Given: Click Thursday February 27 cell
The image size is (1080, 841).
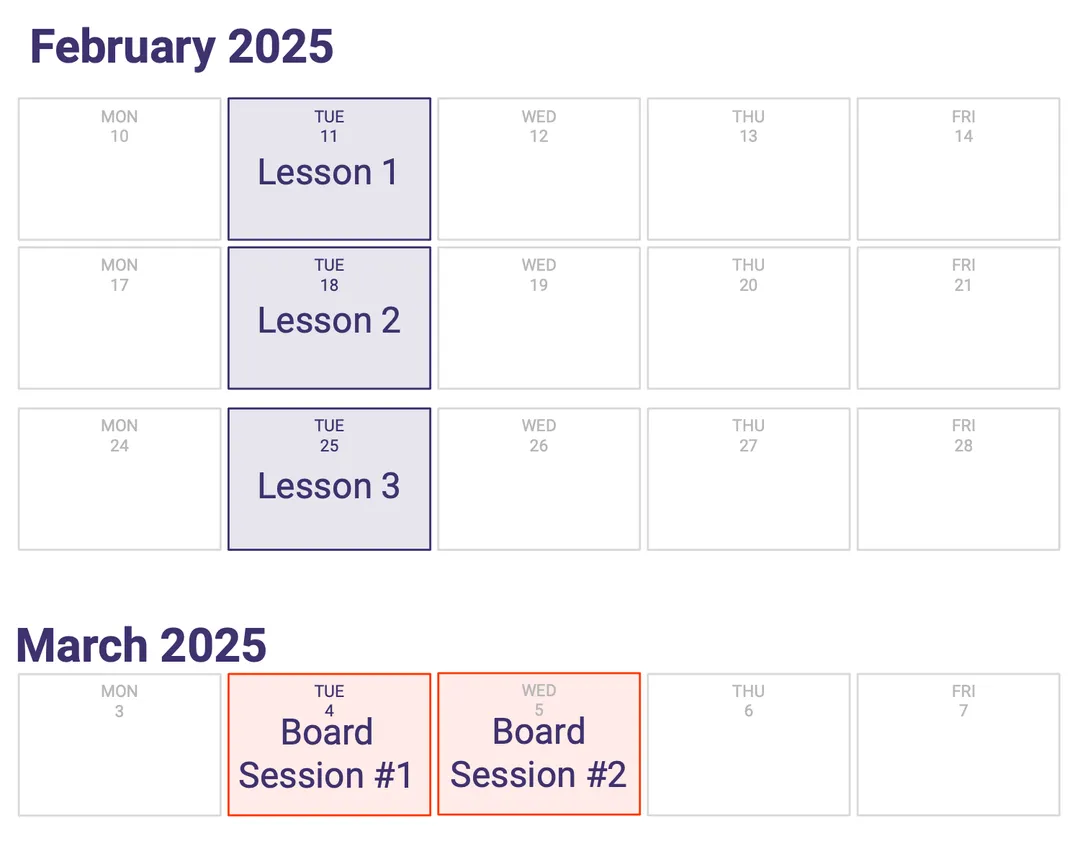Looking at the screenshot, I should (x=749, y=479).
